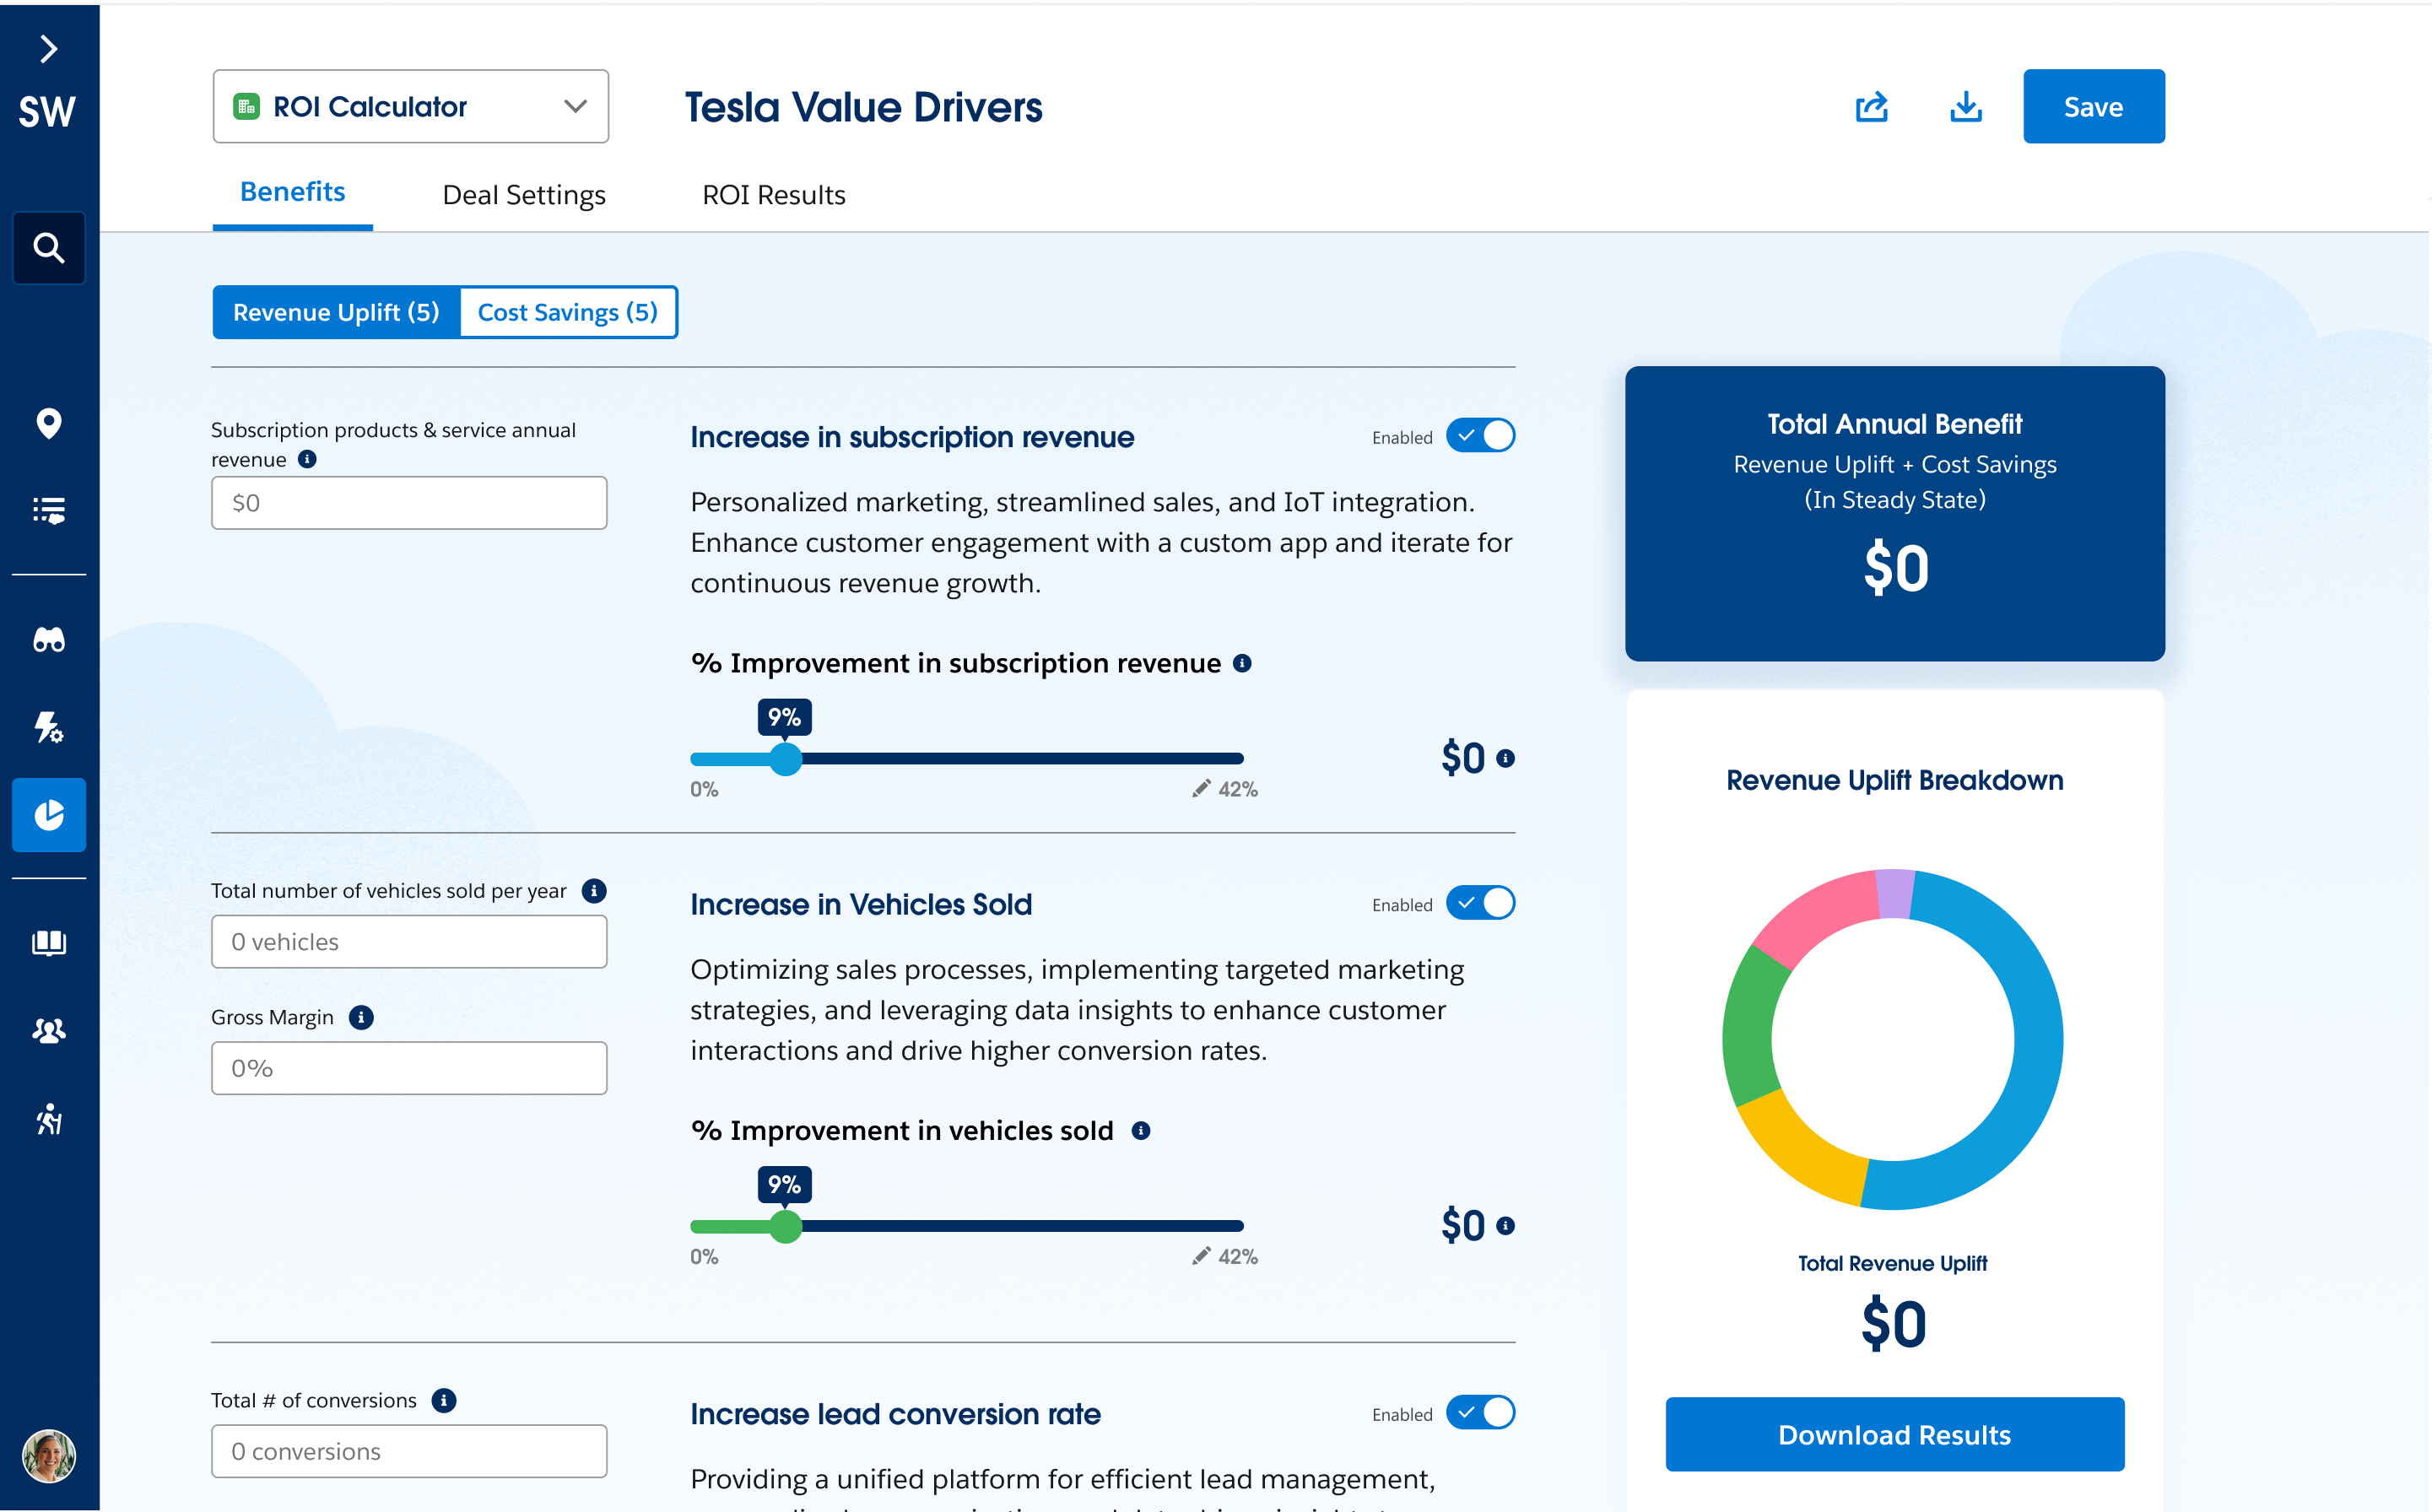Expand the sidebar with the chevron arrow
Image resolution: width=2432 pixels, height=1512 pixels.
48,48
